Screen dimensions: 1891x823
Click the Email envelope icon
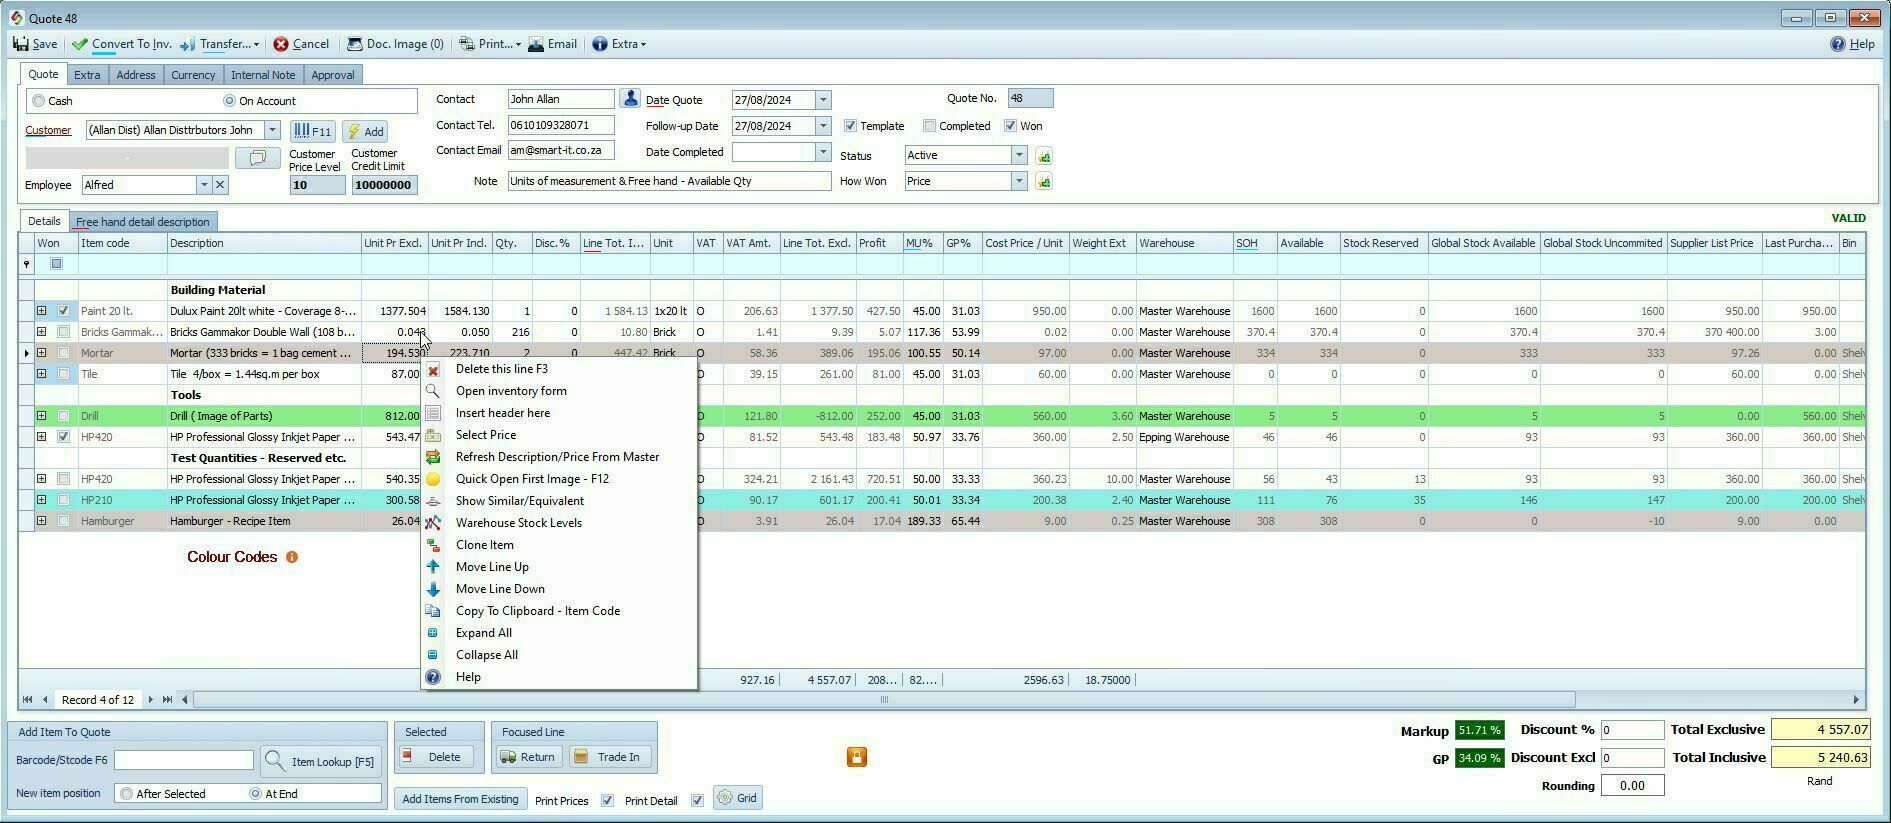tap(536, 44)
